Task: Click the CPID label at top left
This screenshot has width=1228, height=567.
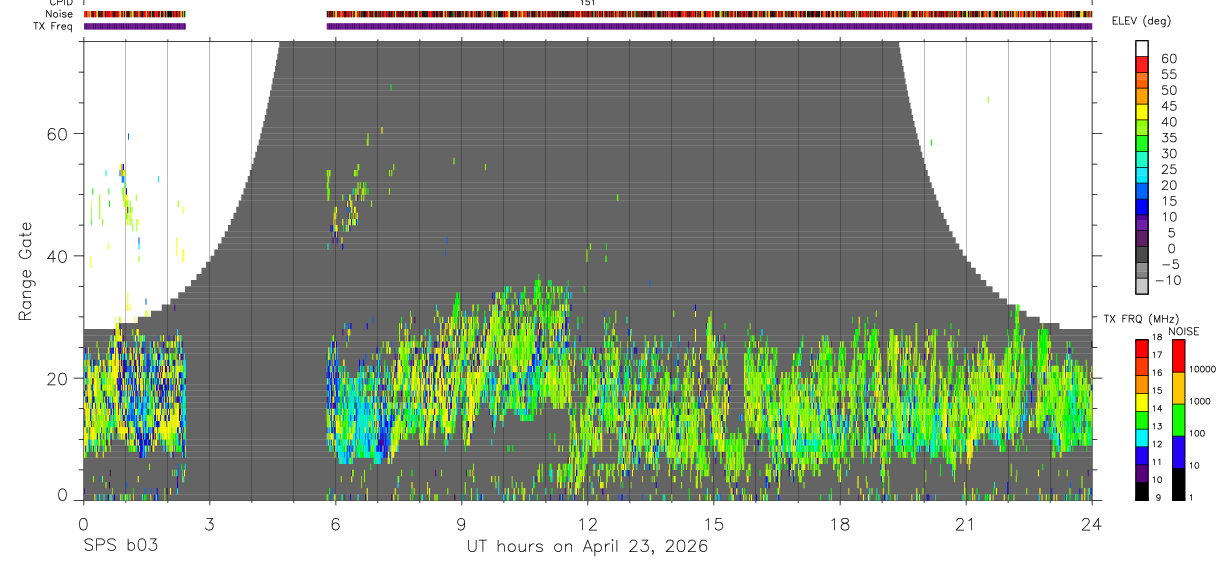Action: click(x=61, y=3)
